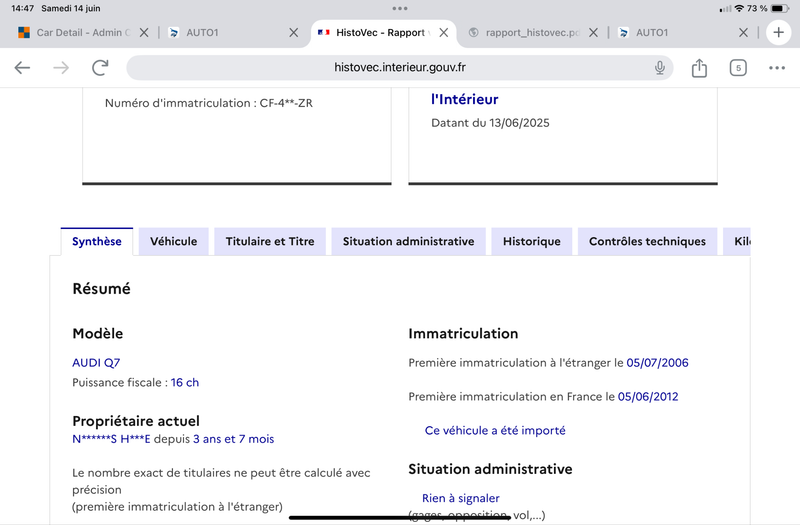Click 'Ce véhicule a été importé'
Screen dimensions: 800x525
pyautogui.click(x=495, y=431)
